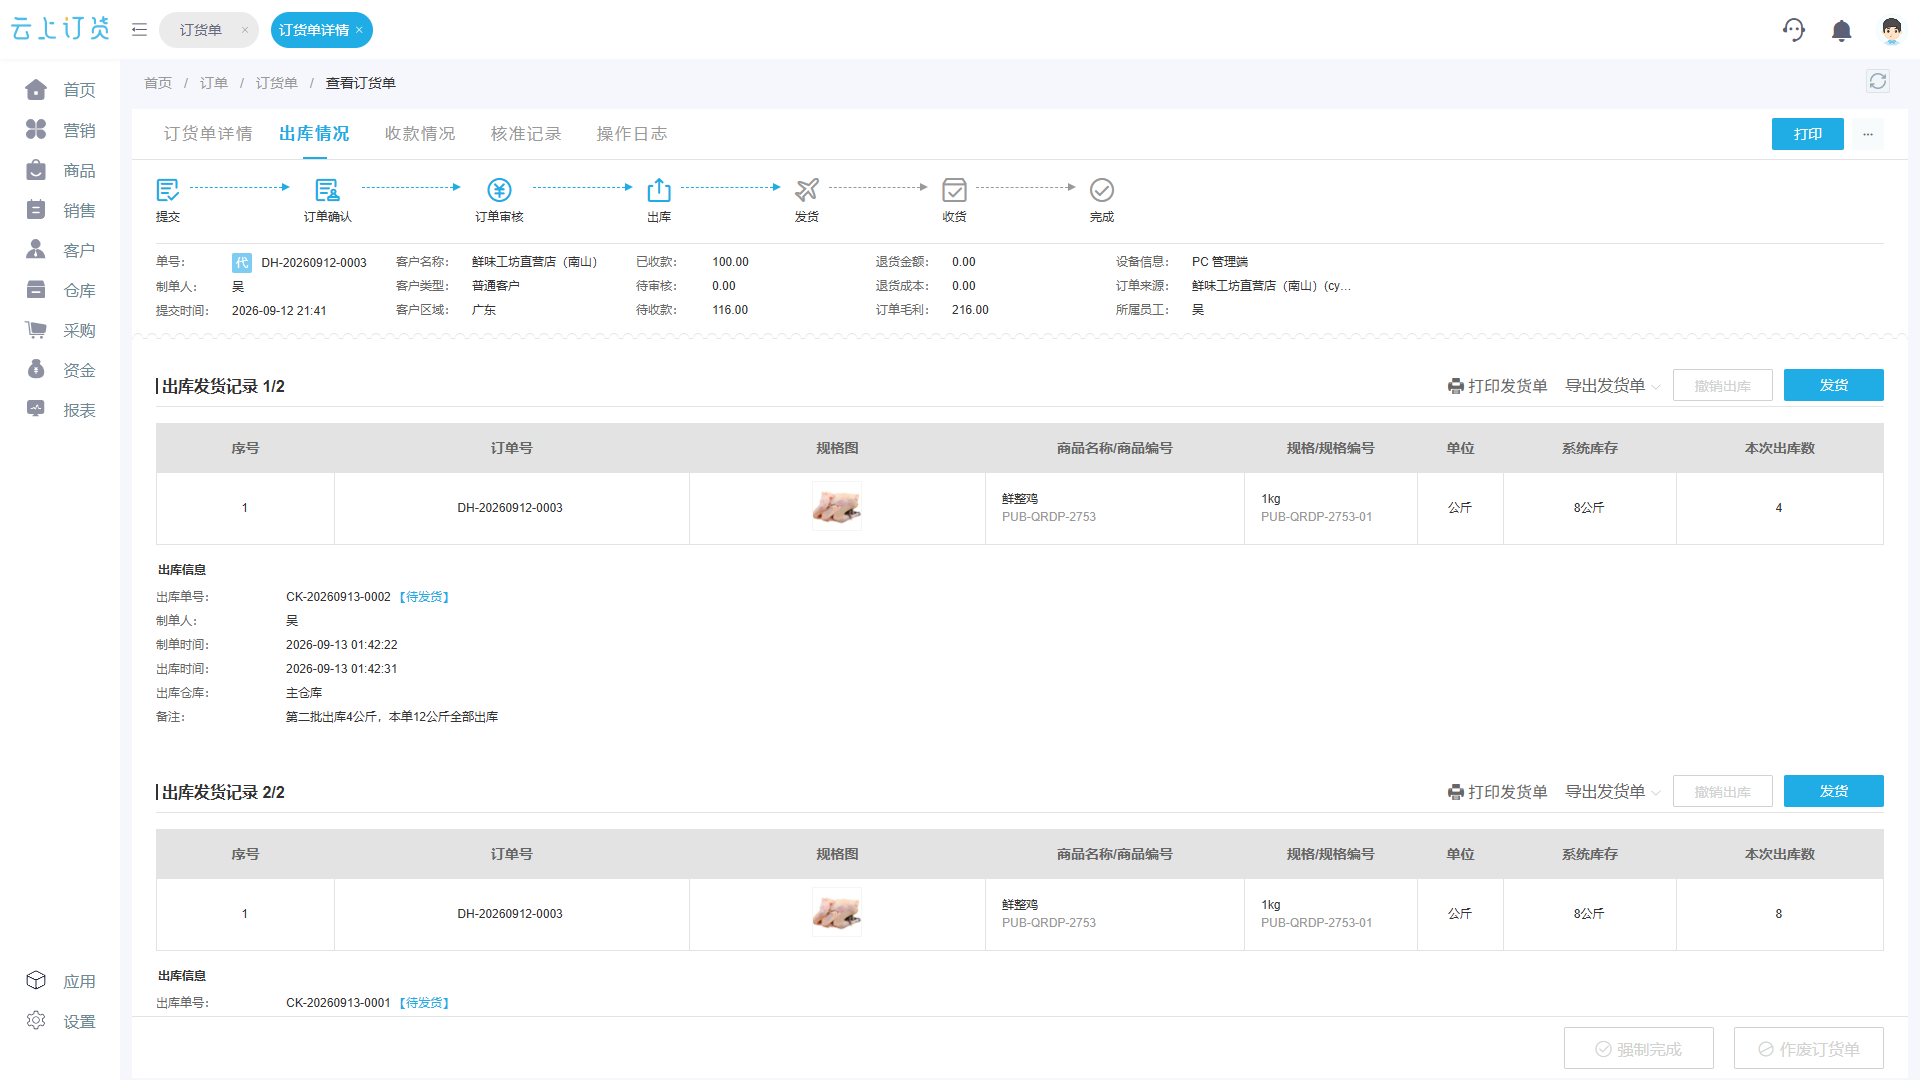Switch to 收款情况 tab
Image resolution: width=1920 pixels, height=1080 pixels.
pyautogui.click(x=420, y=134)
